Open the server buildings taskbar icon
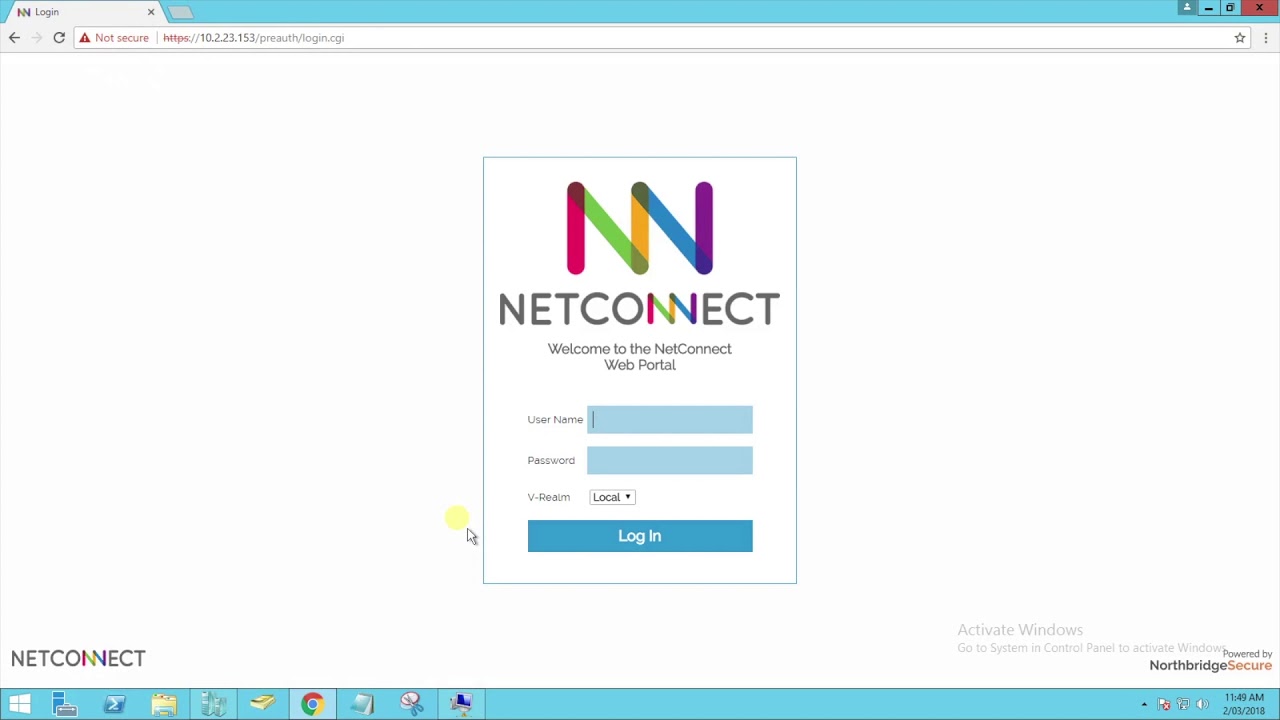 pyautogui.click(x=213, y=705)
